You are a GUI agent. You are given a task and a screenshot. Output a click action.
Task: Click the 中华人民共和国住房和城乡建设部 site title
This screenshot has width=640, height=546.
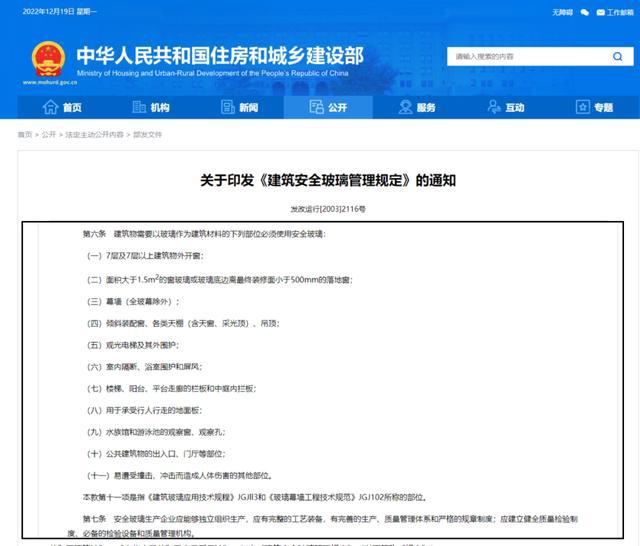tap(219, 53)
